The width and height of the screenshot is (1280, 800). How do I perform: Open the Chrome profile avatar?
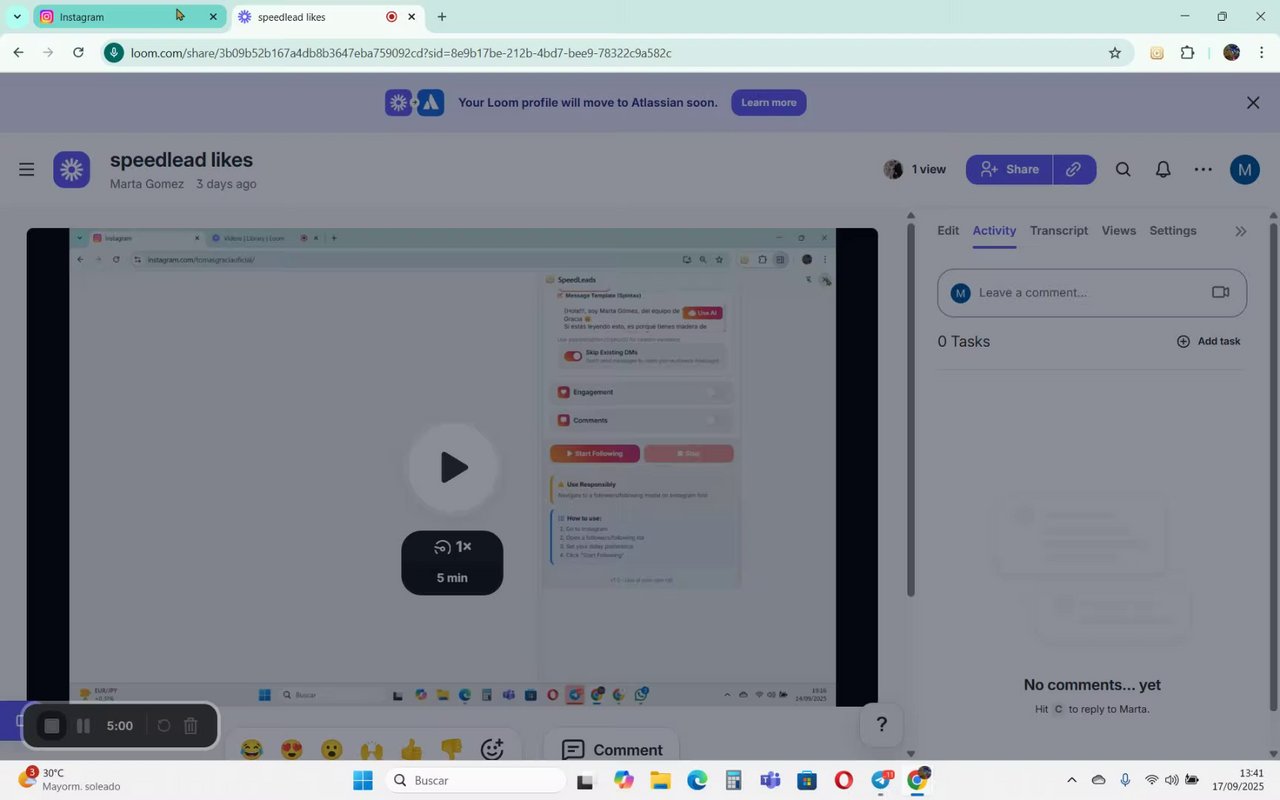pyautogui.click(x=1232, y=53)
